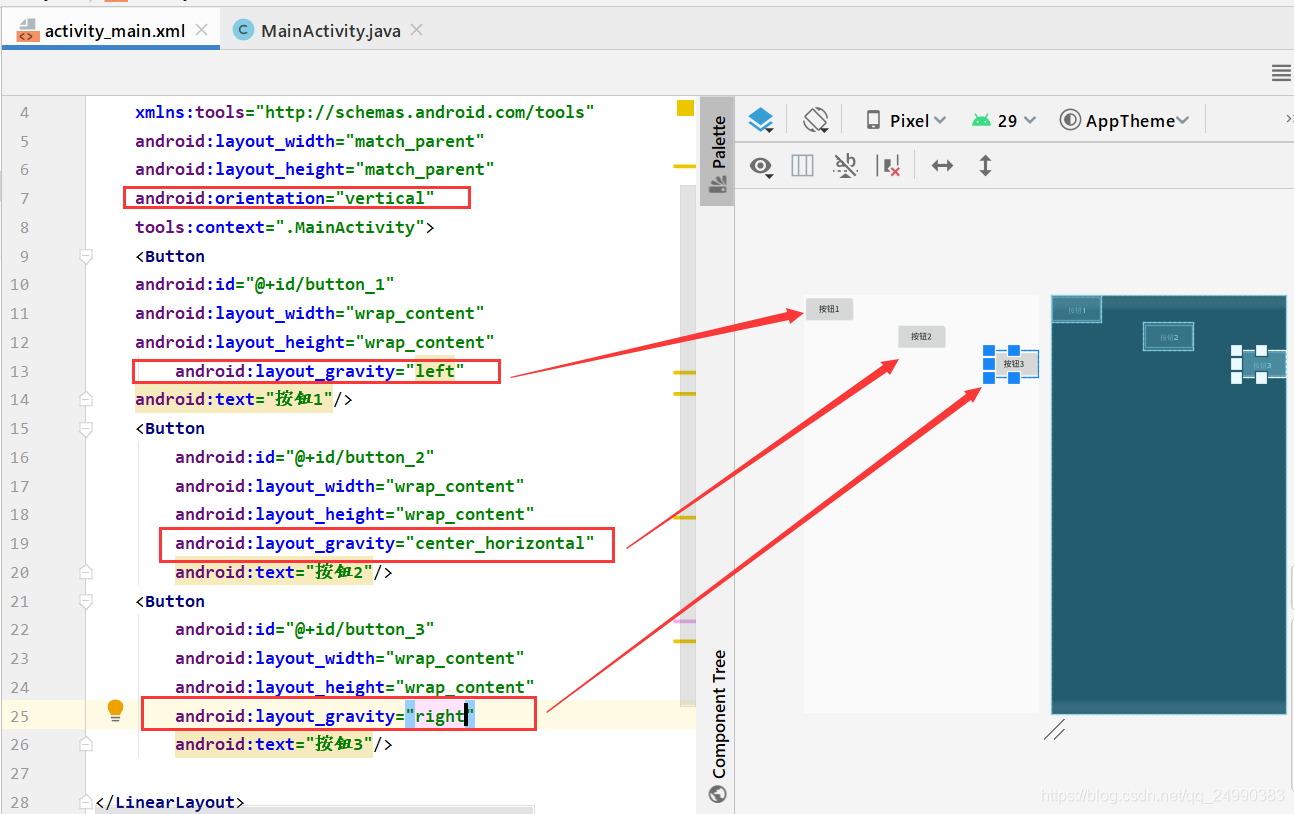
Task: Click the yellow lightbulb quick-fix icon
Action: 115,711
